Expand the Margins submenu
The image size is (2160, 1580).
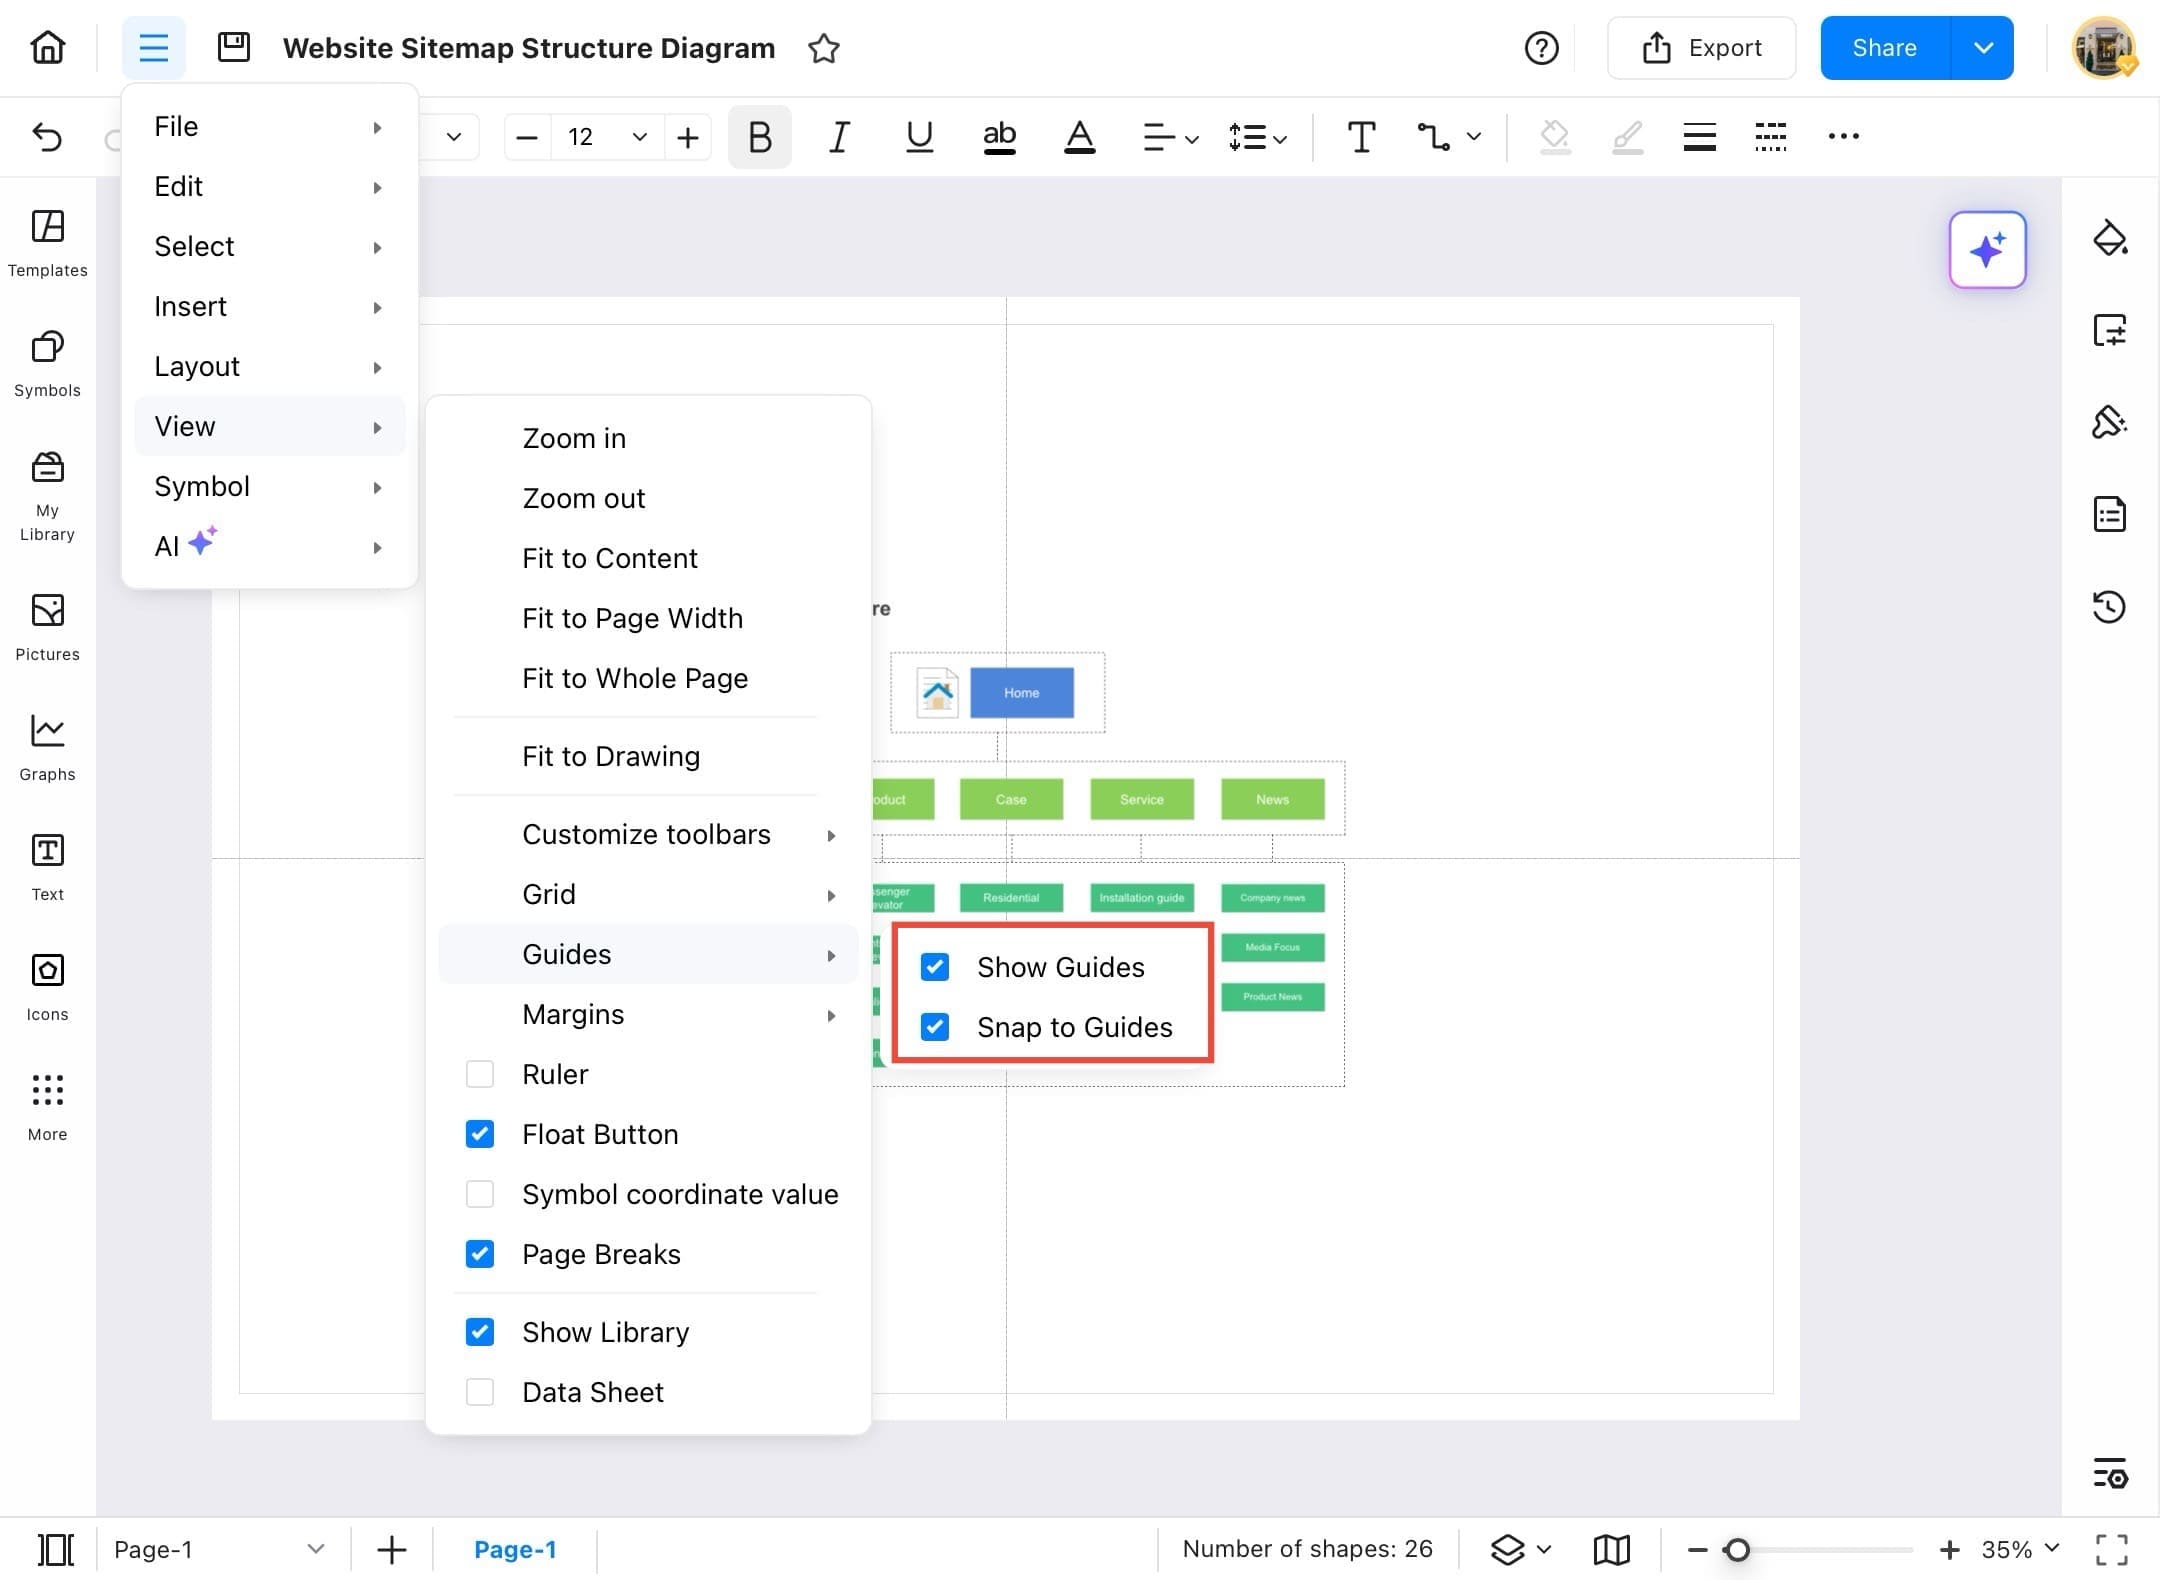[x=573, y=1013]
